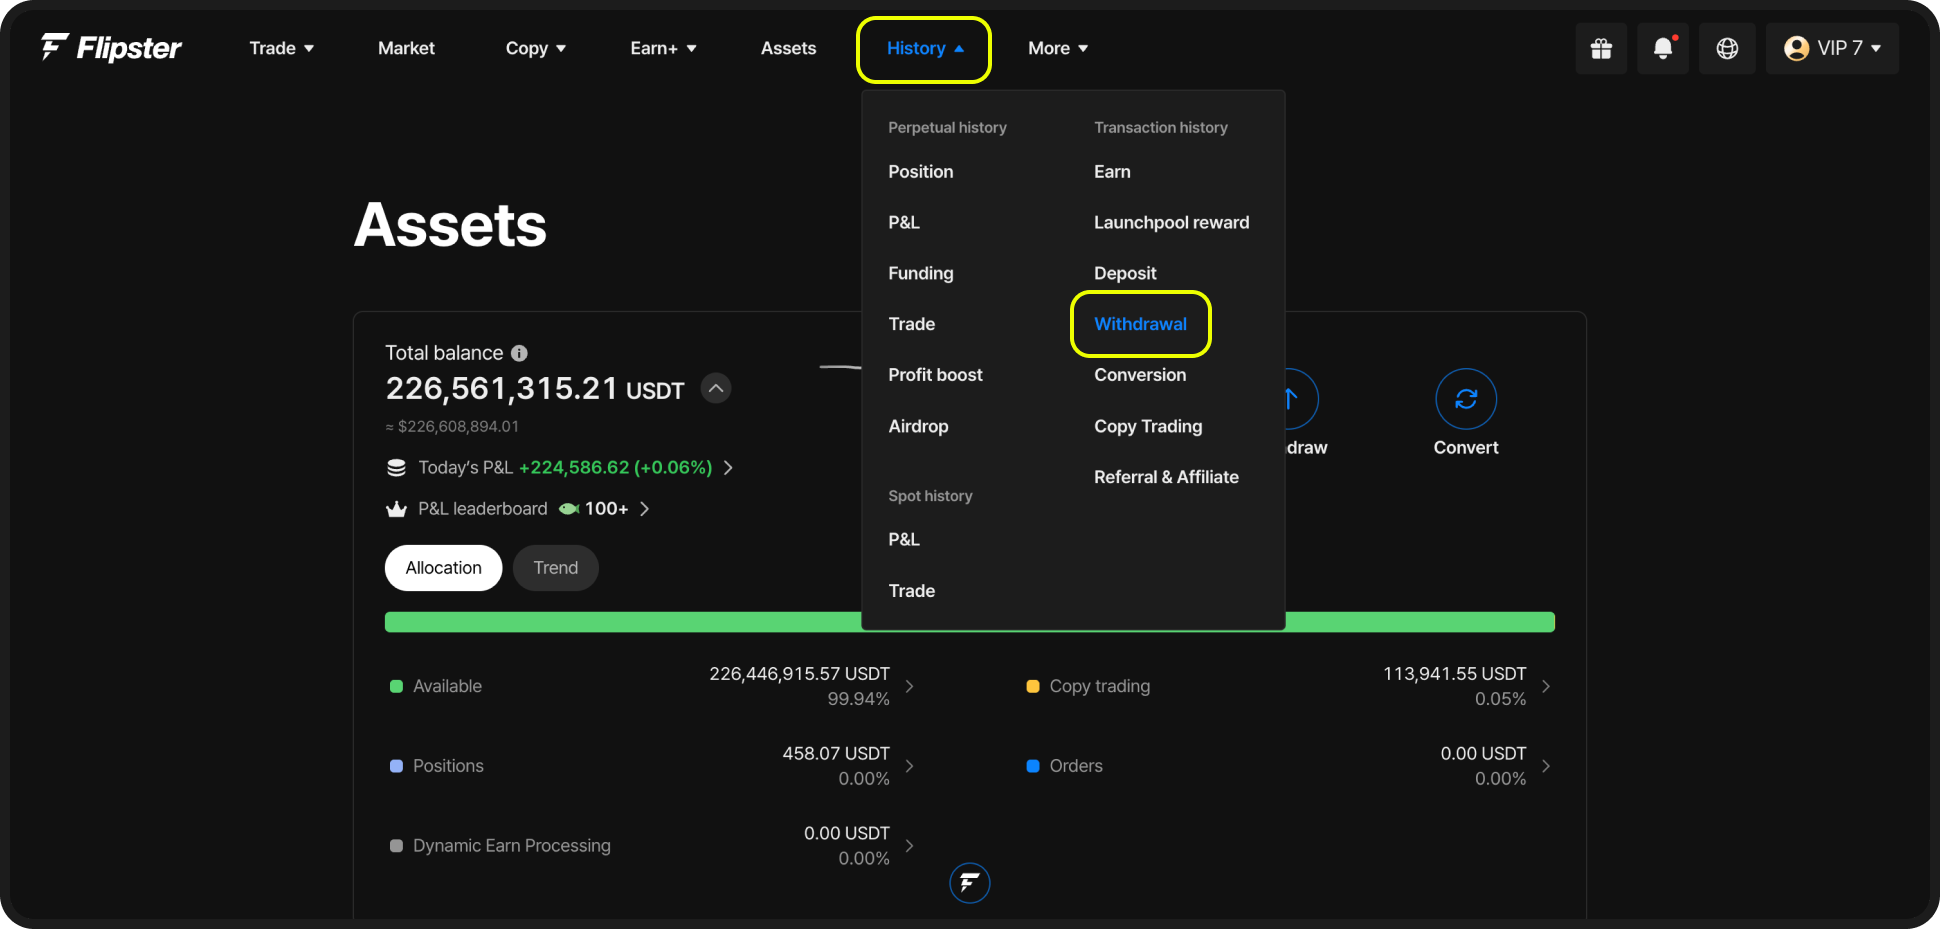This screenshot has height=929, width=1940.
Task: Open the VIP 7 account dropdown
Action: point(1832,48)
